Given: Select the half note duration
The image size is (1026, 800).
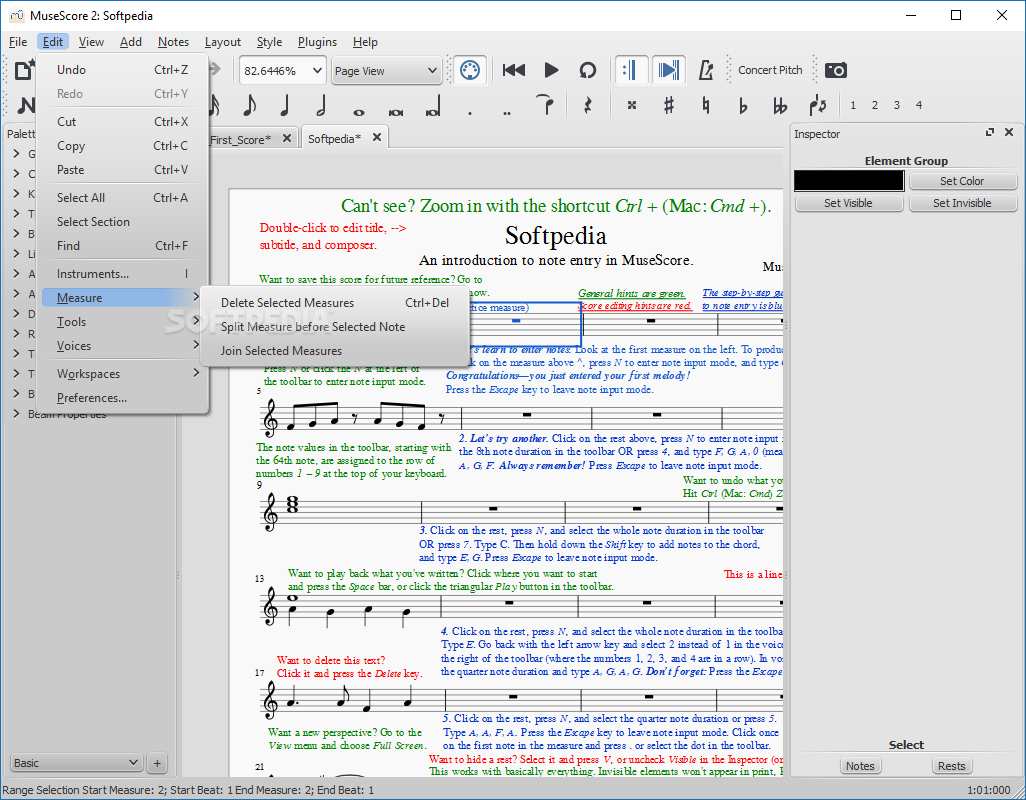Looking at the screenshot, I should click(321, 105).
